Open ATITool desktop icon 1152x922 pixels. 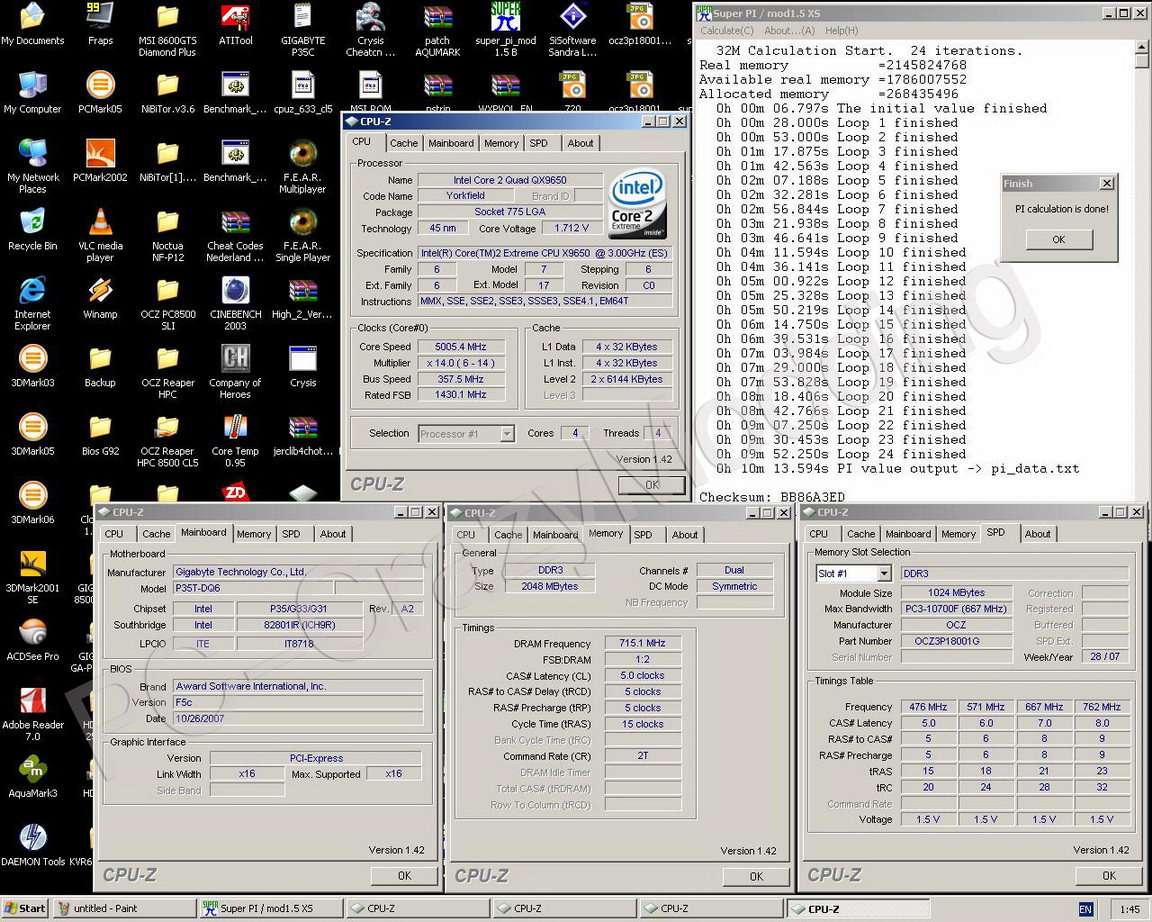235,24
